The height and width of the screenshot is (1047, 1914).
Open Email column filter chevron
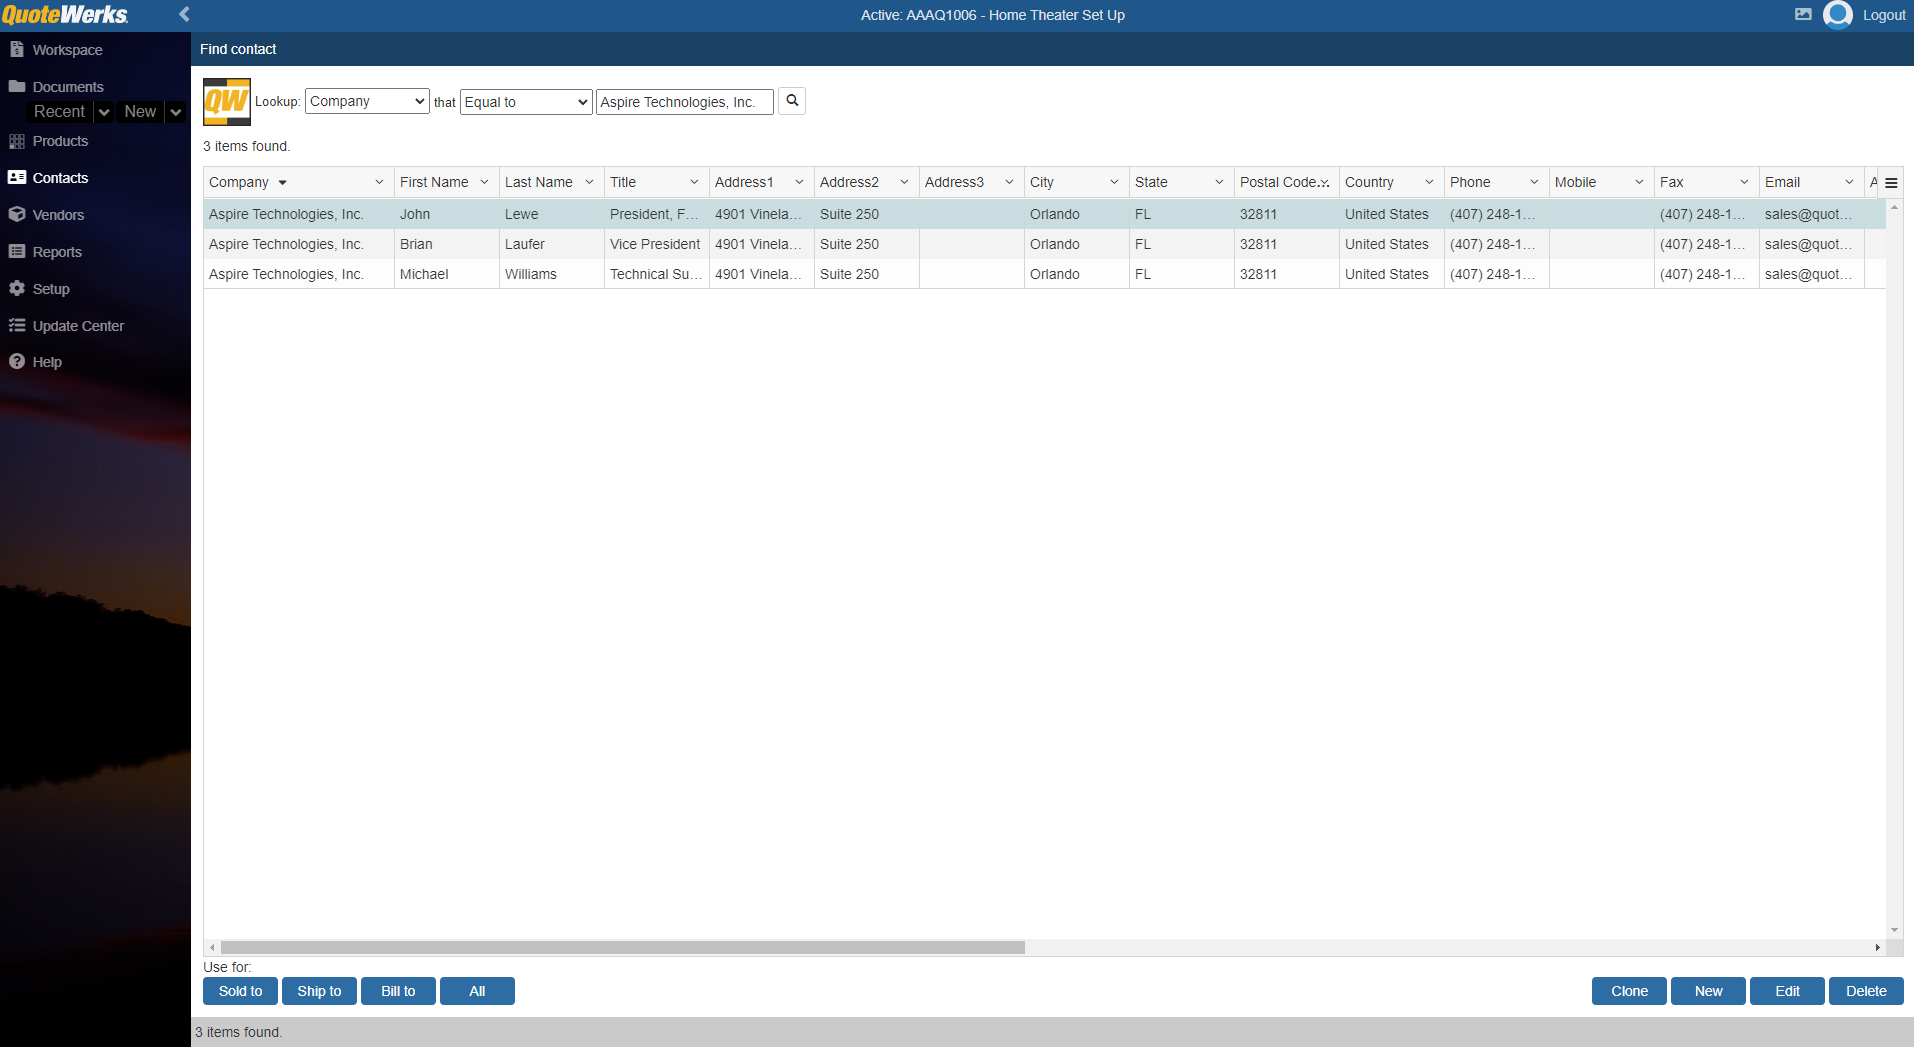click(1849, 182)
